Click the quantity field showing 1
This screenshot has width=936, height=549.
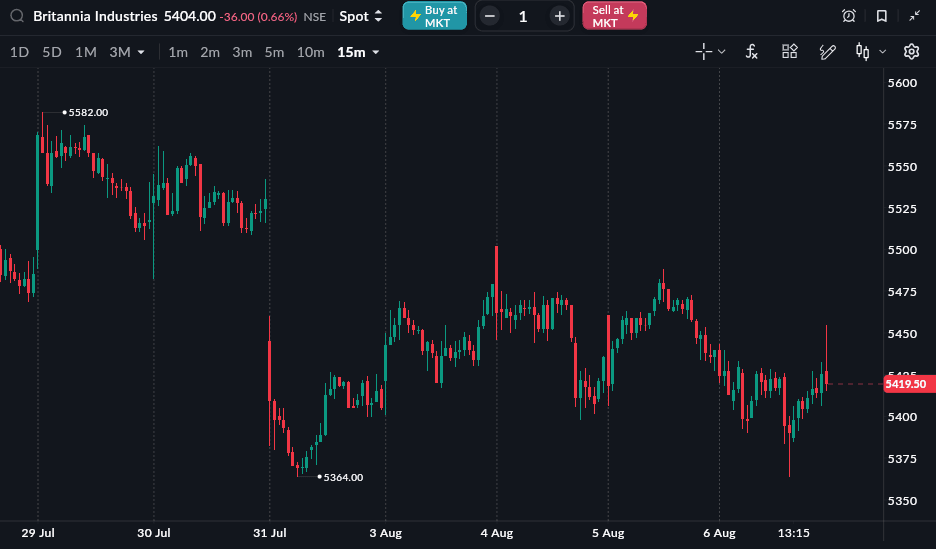(523, 16)
